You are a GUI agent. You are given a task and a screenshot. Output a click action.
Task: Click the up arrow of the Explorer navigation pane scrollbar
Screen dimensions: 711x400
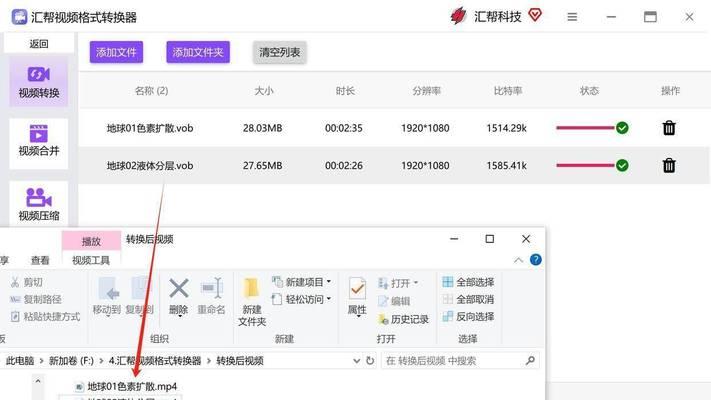coord(38,381)
